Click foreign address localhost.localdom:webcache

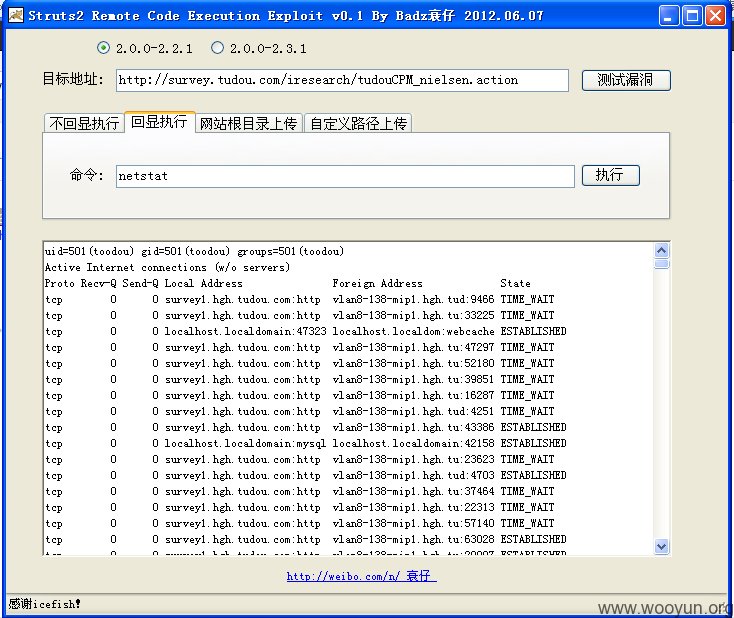coord(413,331)
